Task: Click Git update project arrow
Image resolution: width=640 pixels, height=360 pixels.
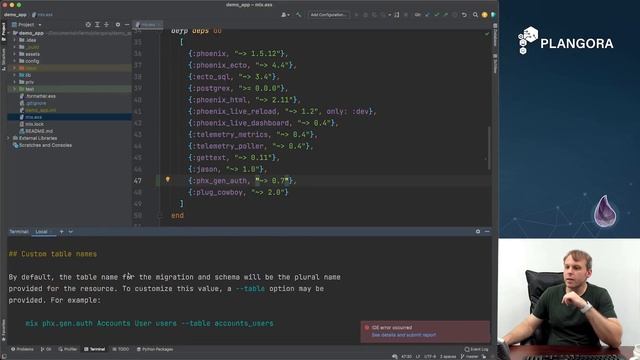Action: tap(427, 15)
